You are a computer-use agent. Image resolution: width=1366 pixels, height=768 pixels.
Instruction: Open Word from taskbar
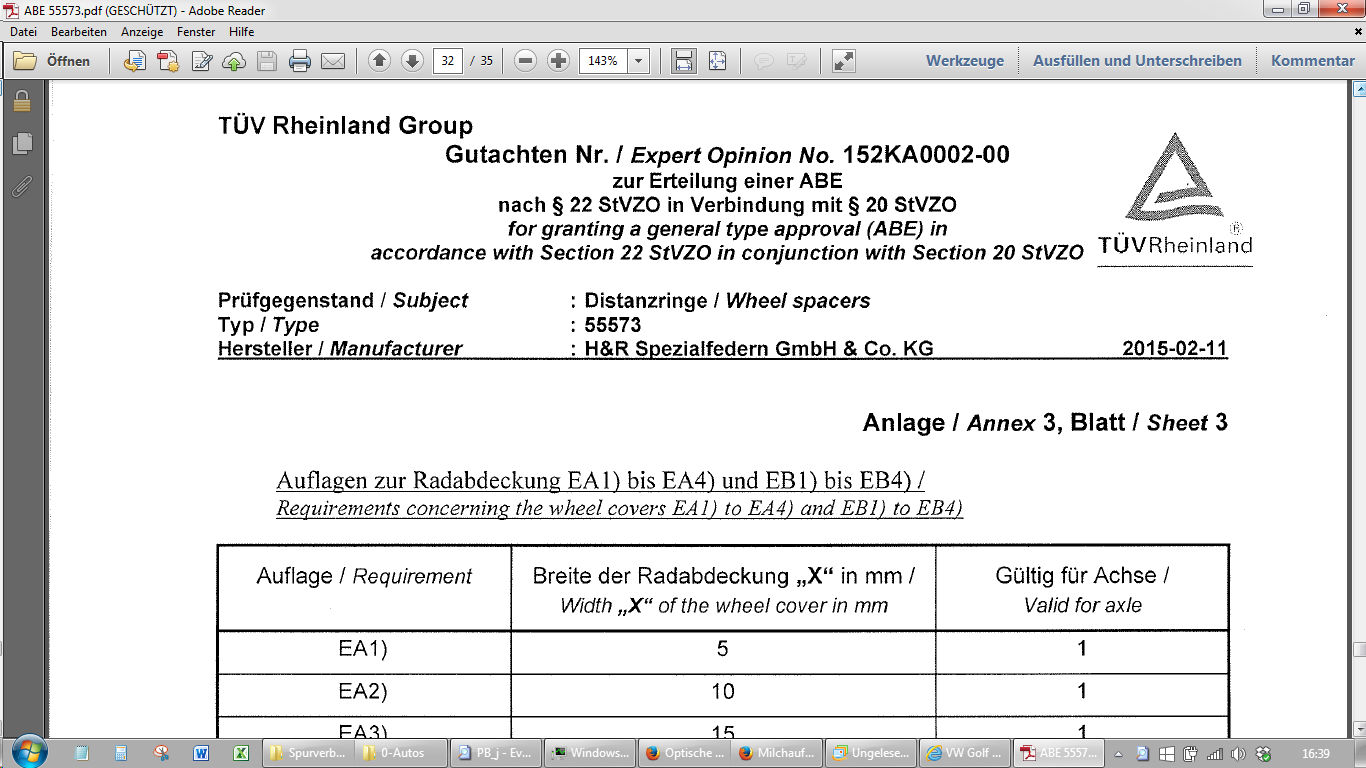pyautogui.click(x=201, y=753)
